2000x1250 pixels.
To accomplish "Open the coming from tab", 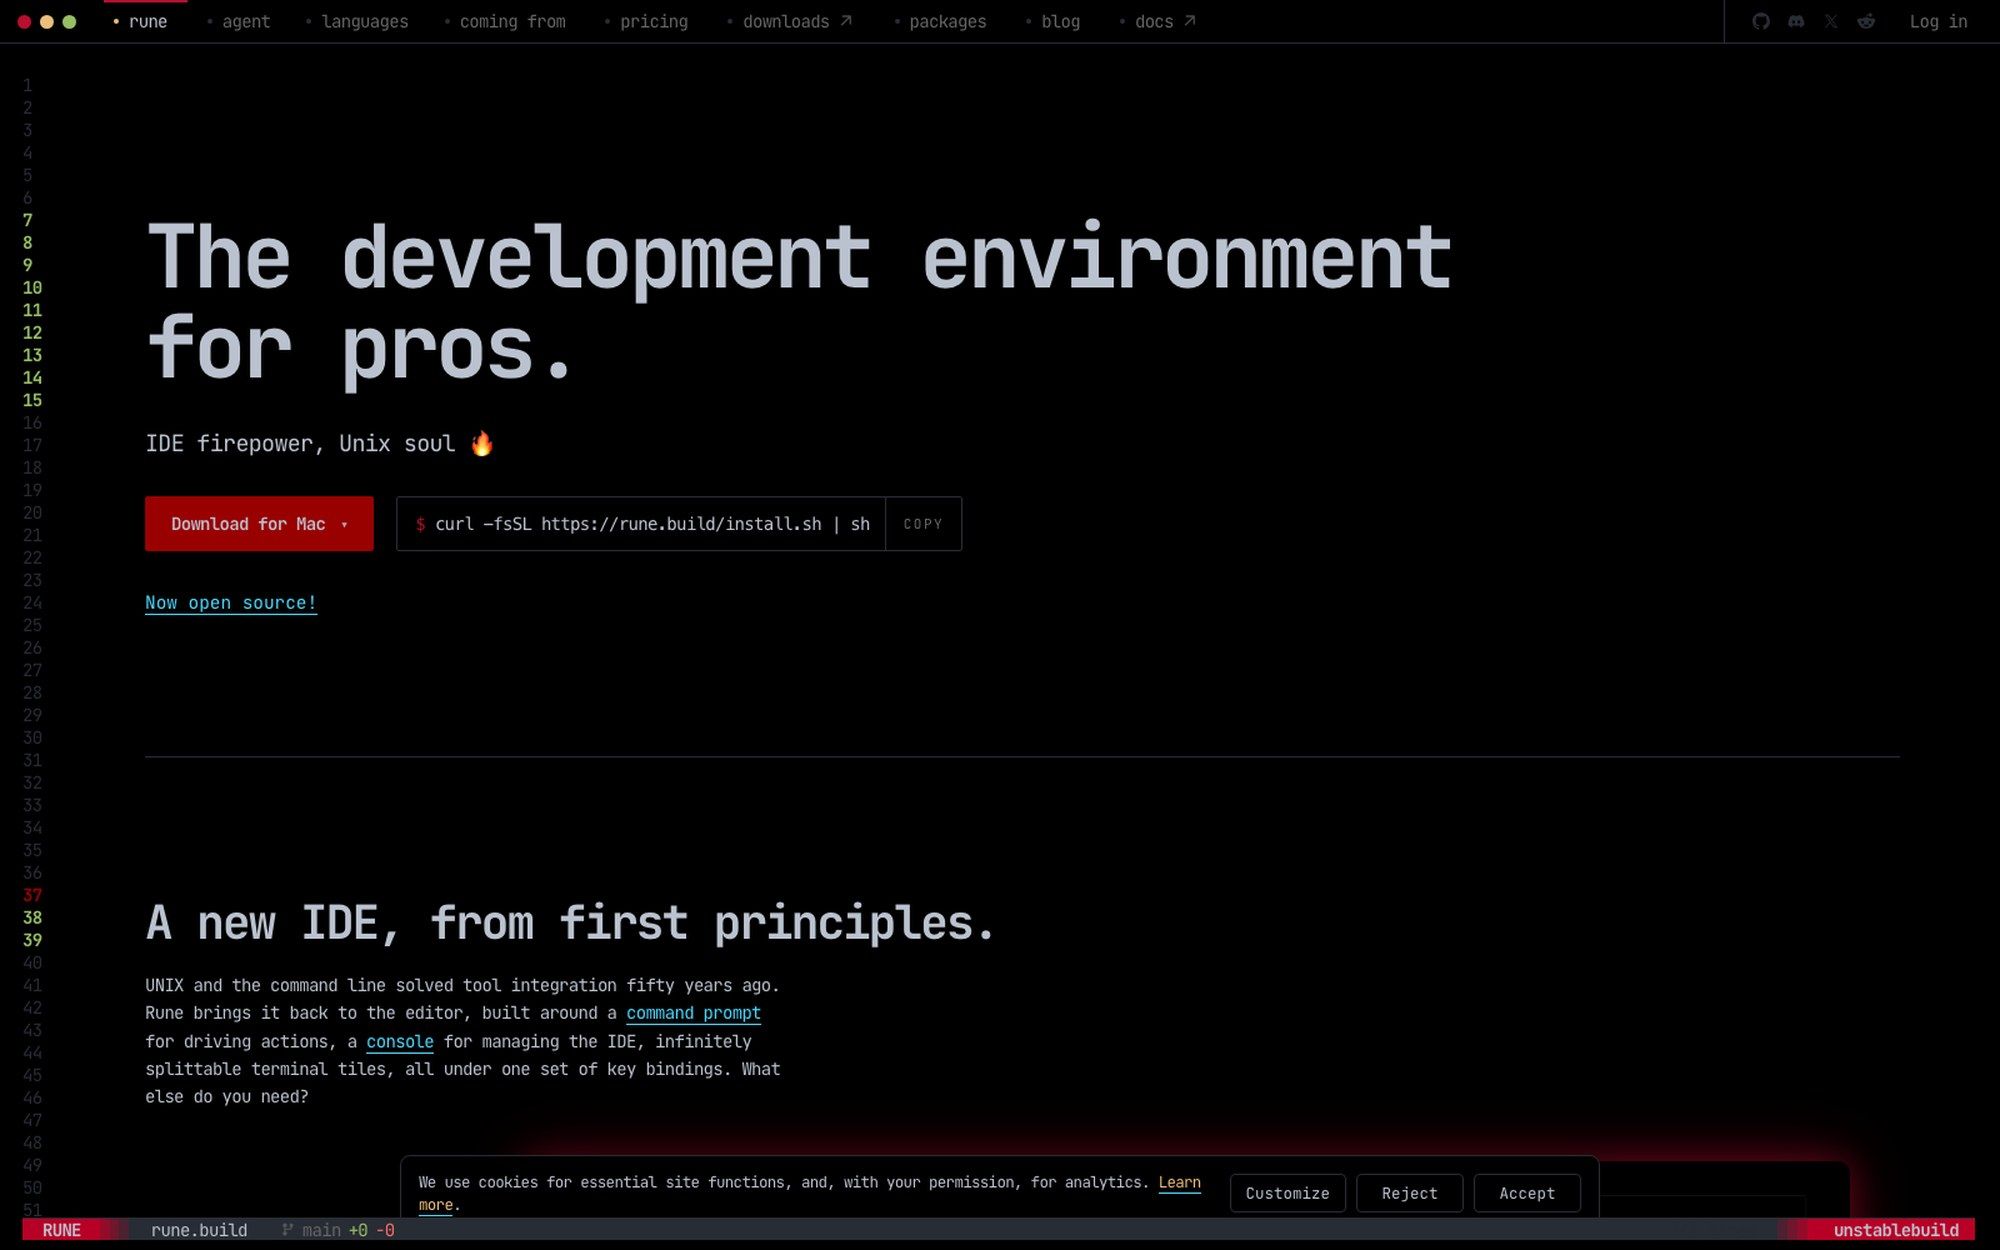I will [504, 21].
